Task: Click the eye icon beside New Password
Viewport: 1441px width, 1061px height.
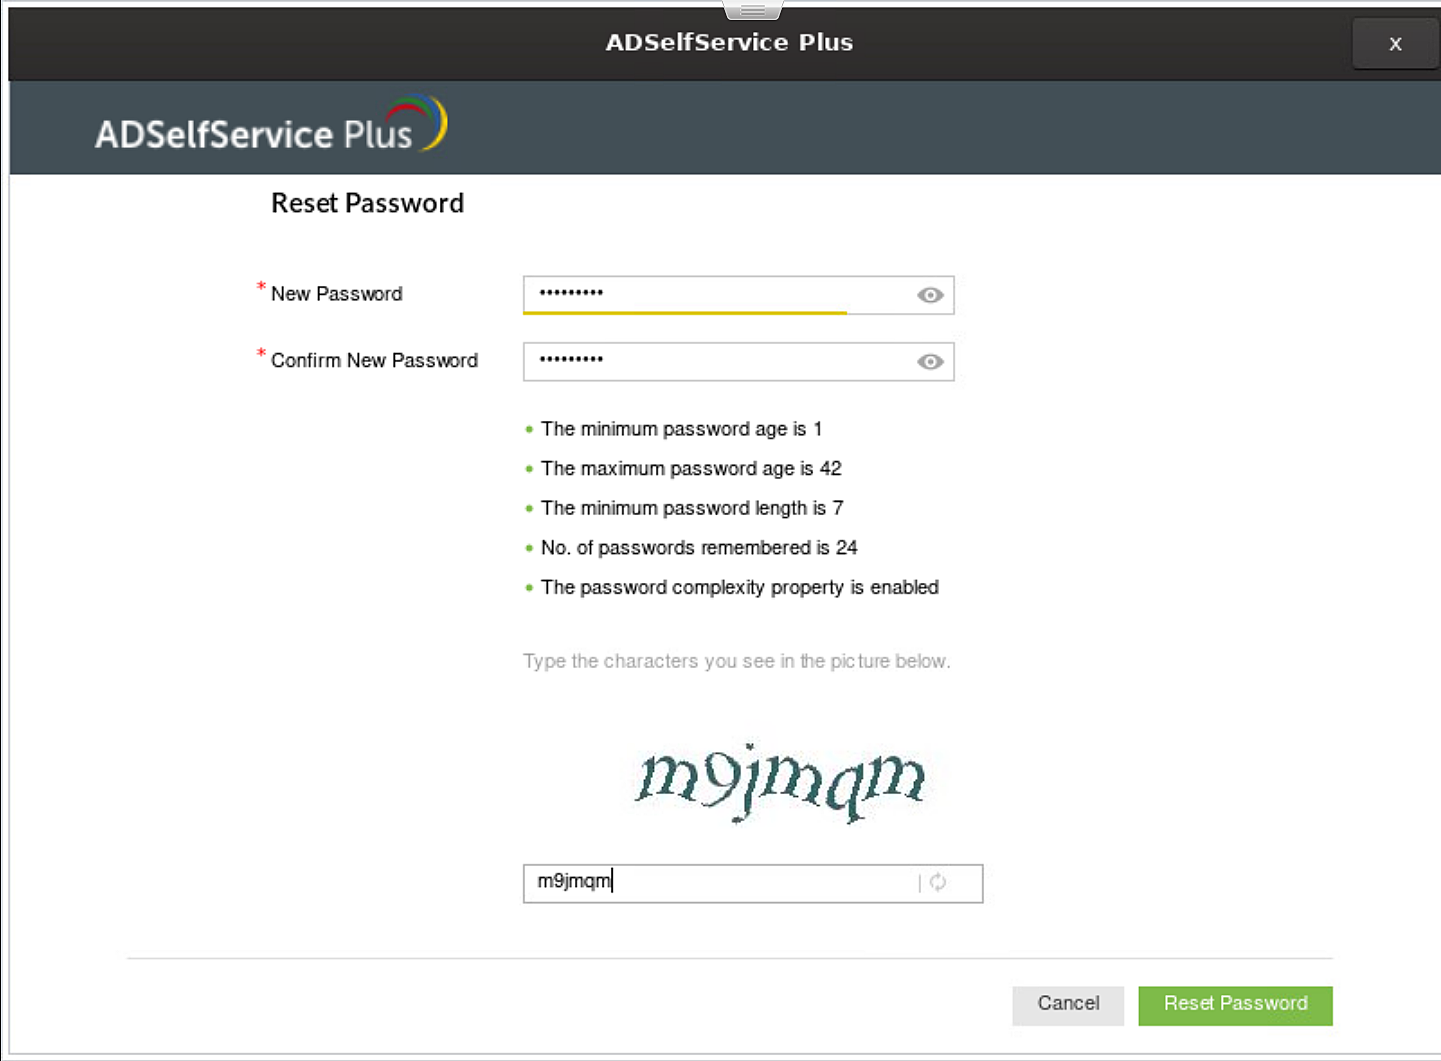Action: point(929,294)
